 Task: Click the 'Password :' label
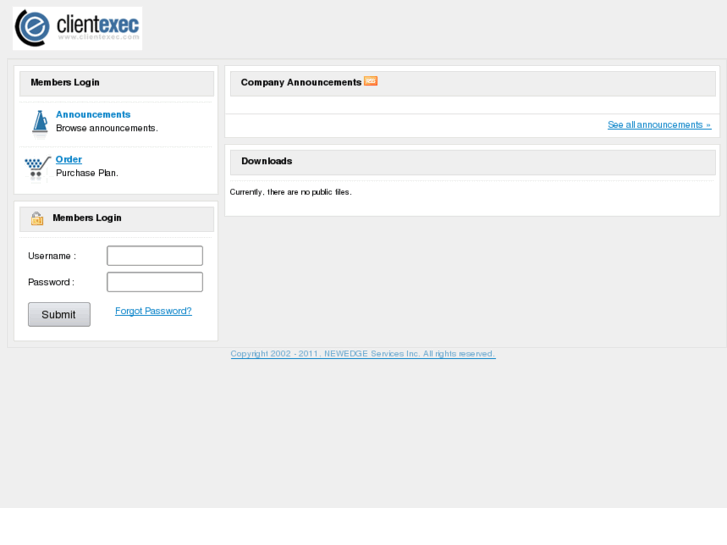(51, 282)
